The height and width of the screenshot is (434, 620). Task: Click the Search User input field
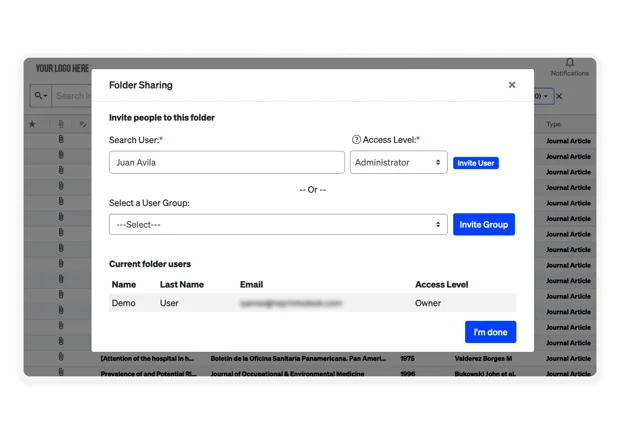tap(227, 162)
